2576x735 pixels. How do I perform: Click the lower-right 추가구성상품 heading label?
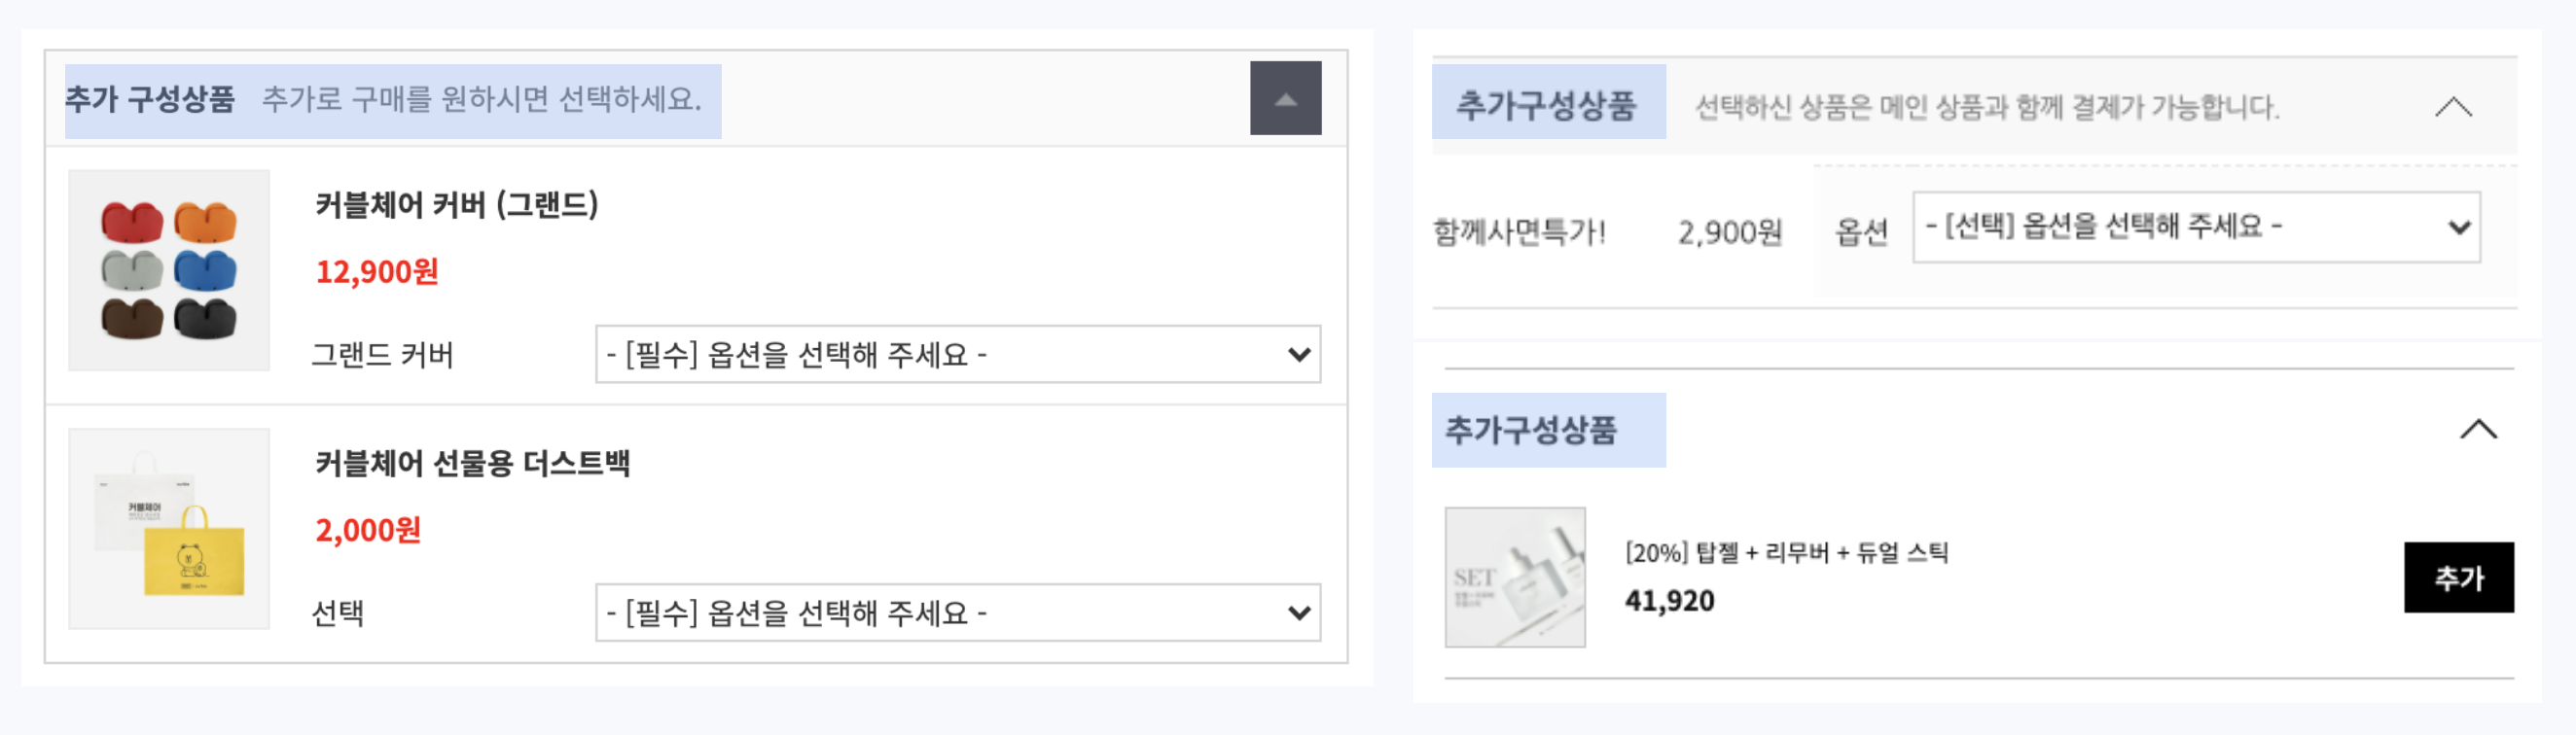(x=1530, y=430)
